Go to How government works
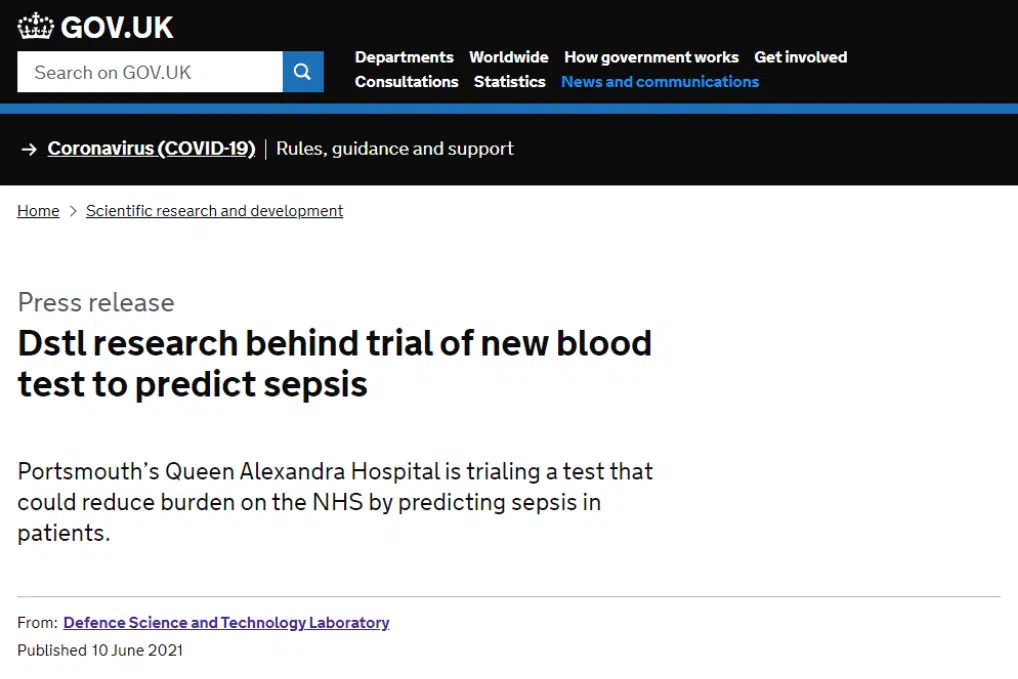 [x=651, y=57]
